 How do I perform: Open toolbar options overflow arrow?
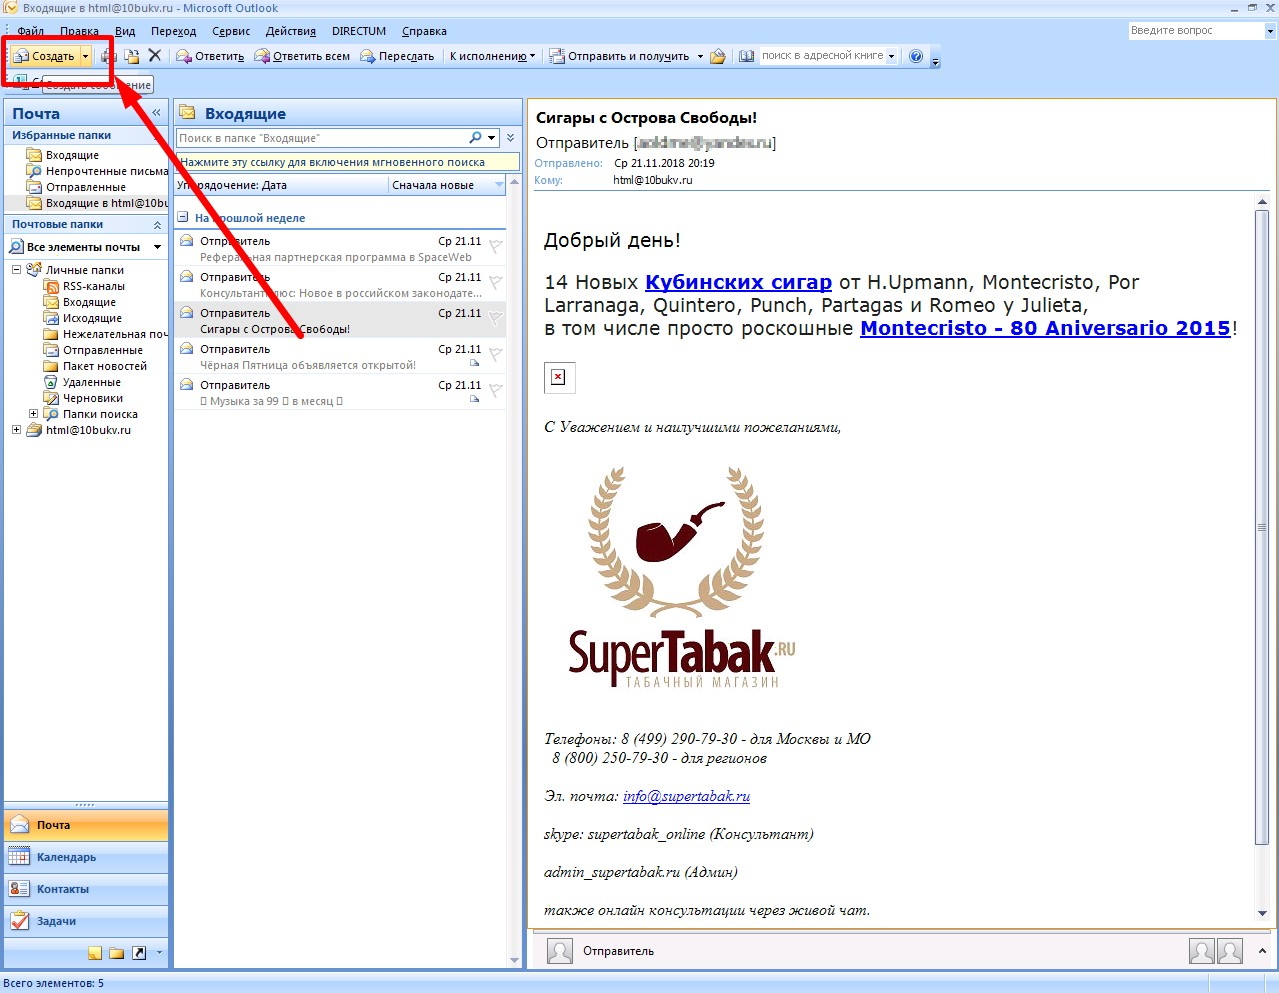[936, 60]
